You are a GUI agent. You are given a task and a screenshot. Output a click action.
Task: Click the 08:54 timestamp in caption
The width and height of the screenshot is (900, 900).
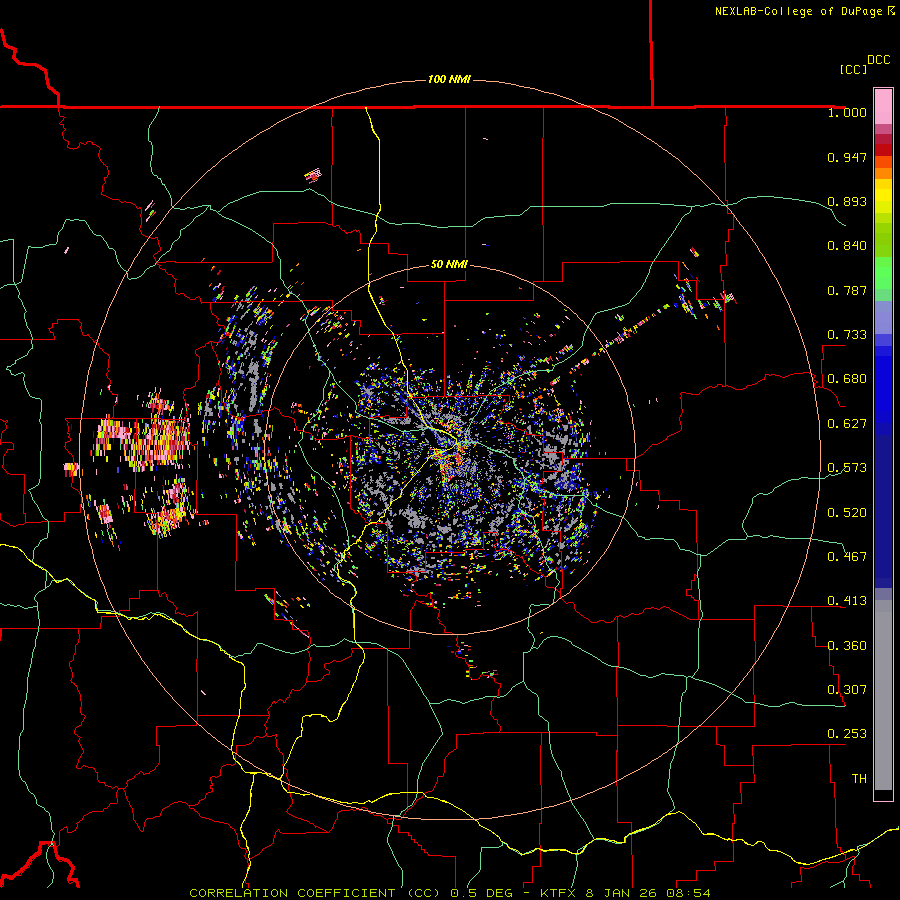[688, 893]
